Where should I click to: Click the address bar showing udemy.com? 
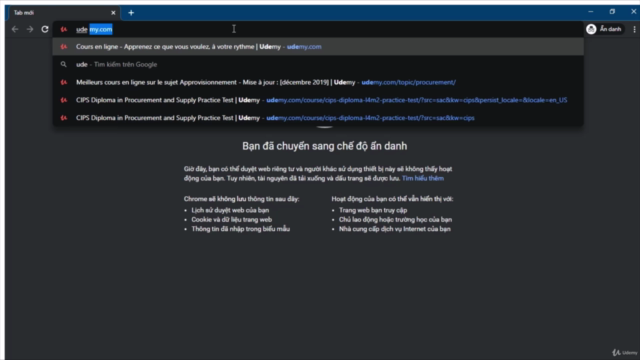[x=318, y=29]
